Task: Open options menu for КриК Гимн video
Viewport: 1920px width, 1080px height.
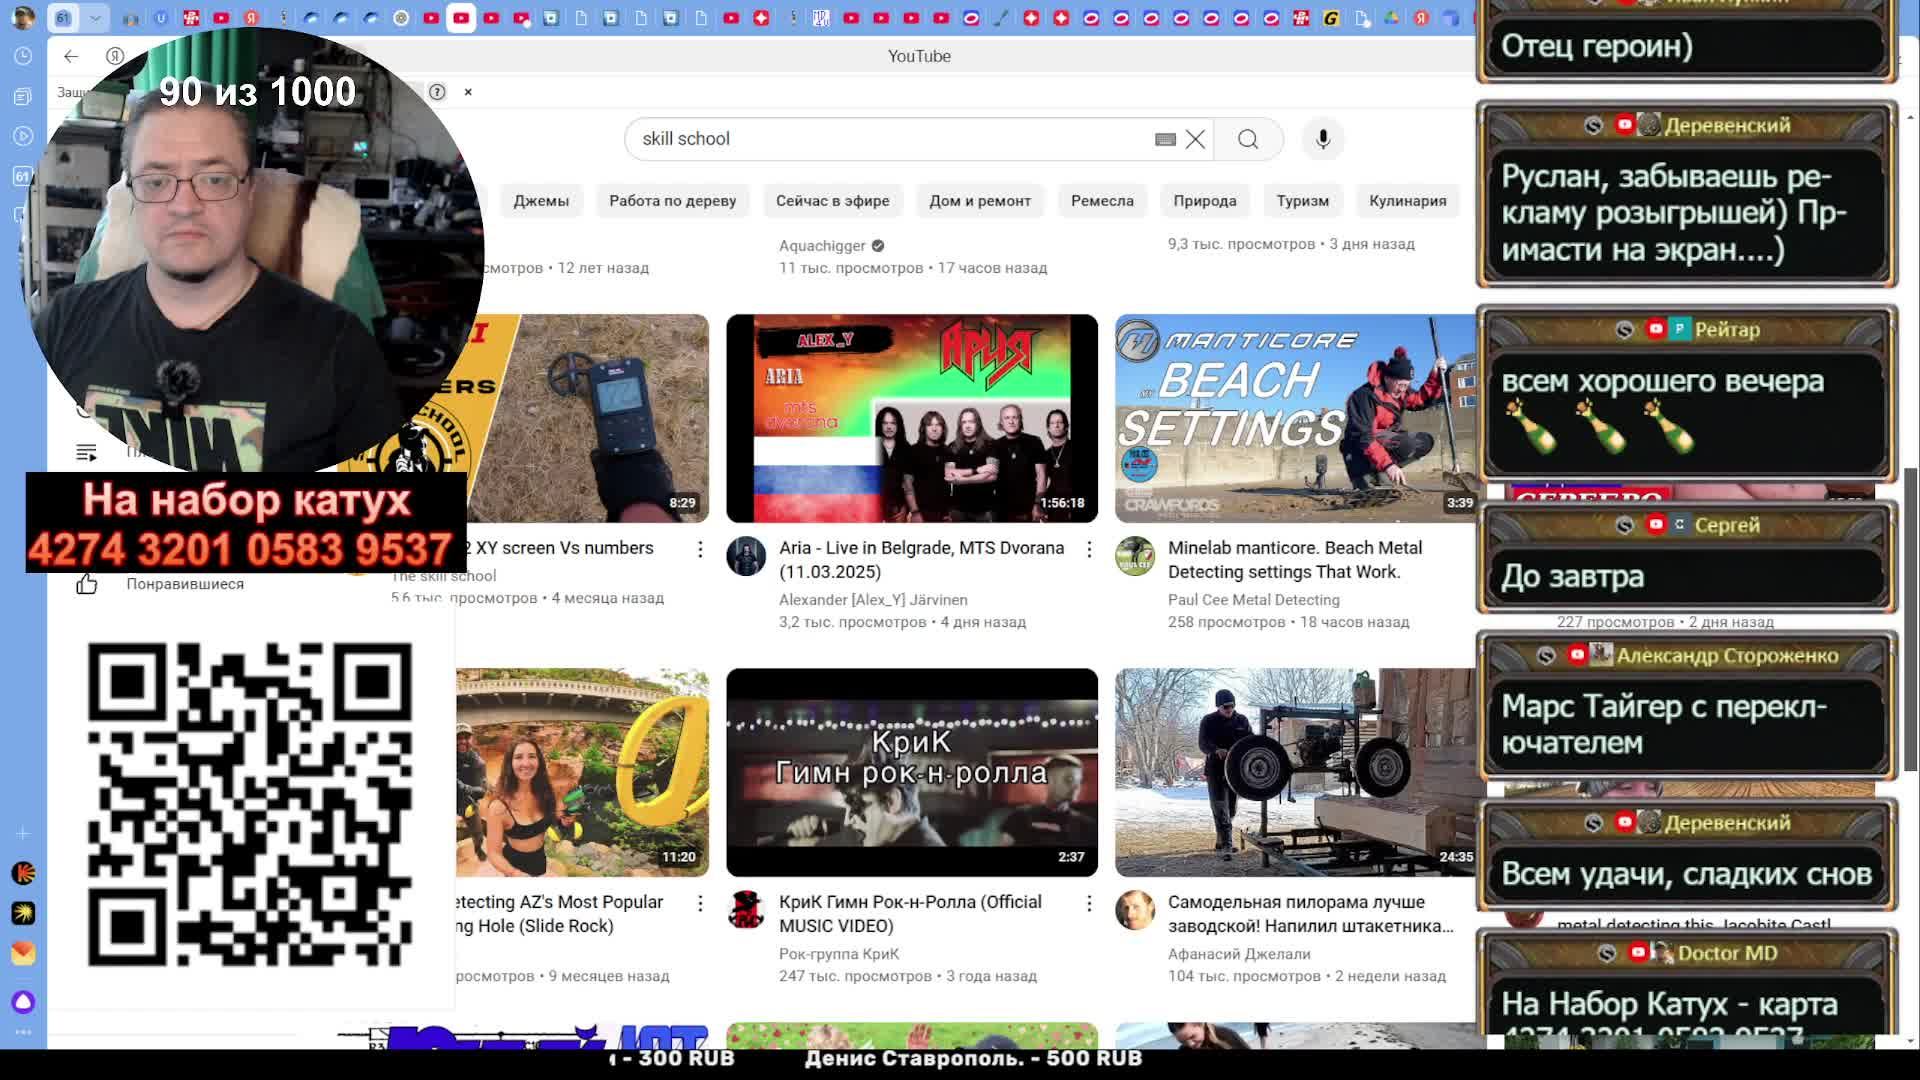Action: click(1089, 903)
